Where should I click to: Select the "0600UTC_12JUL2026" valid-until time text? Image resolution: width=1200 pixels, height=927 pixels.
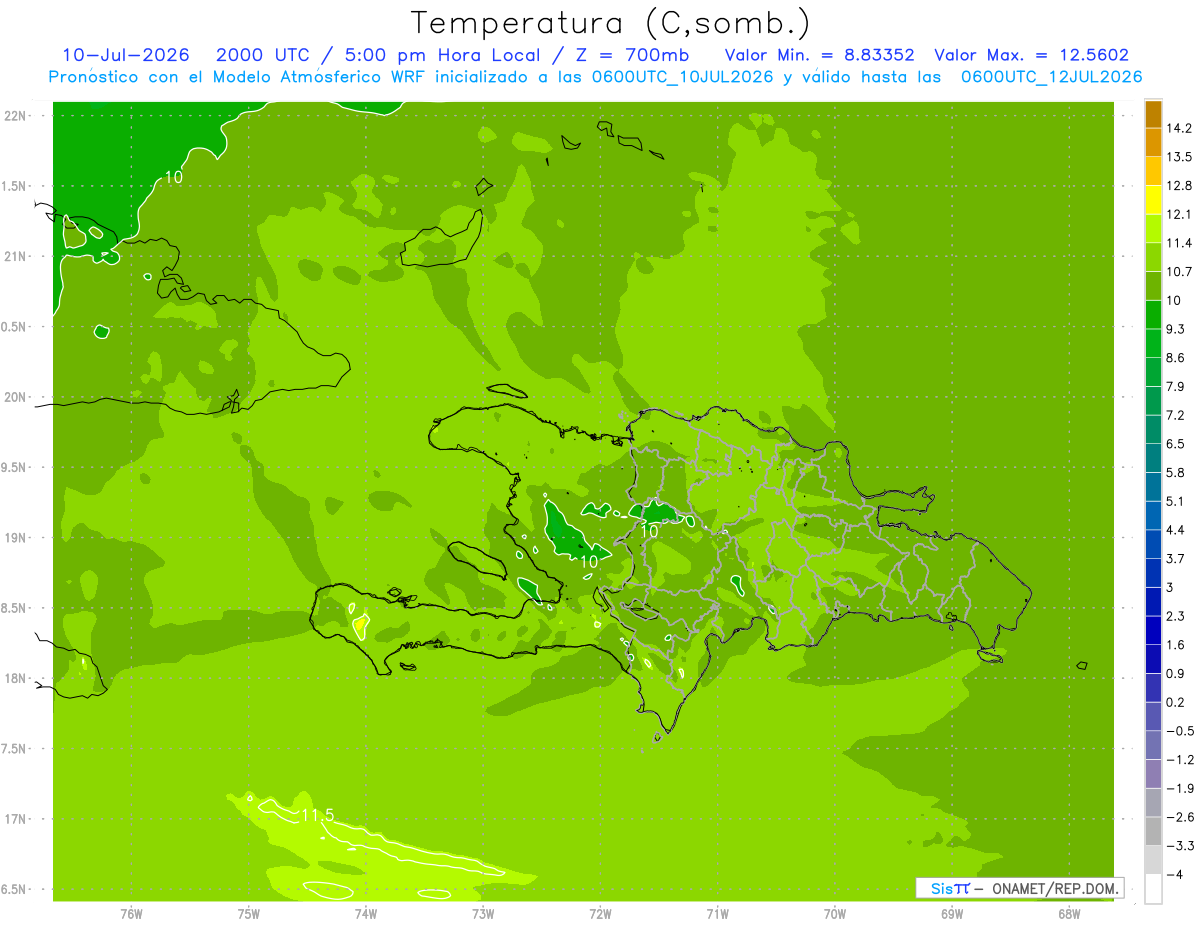click(1052, 77)
